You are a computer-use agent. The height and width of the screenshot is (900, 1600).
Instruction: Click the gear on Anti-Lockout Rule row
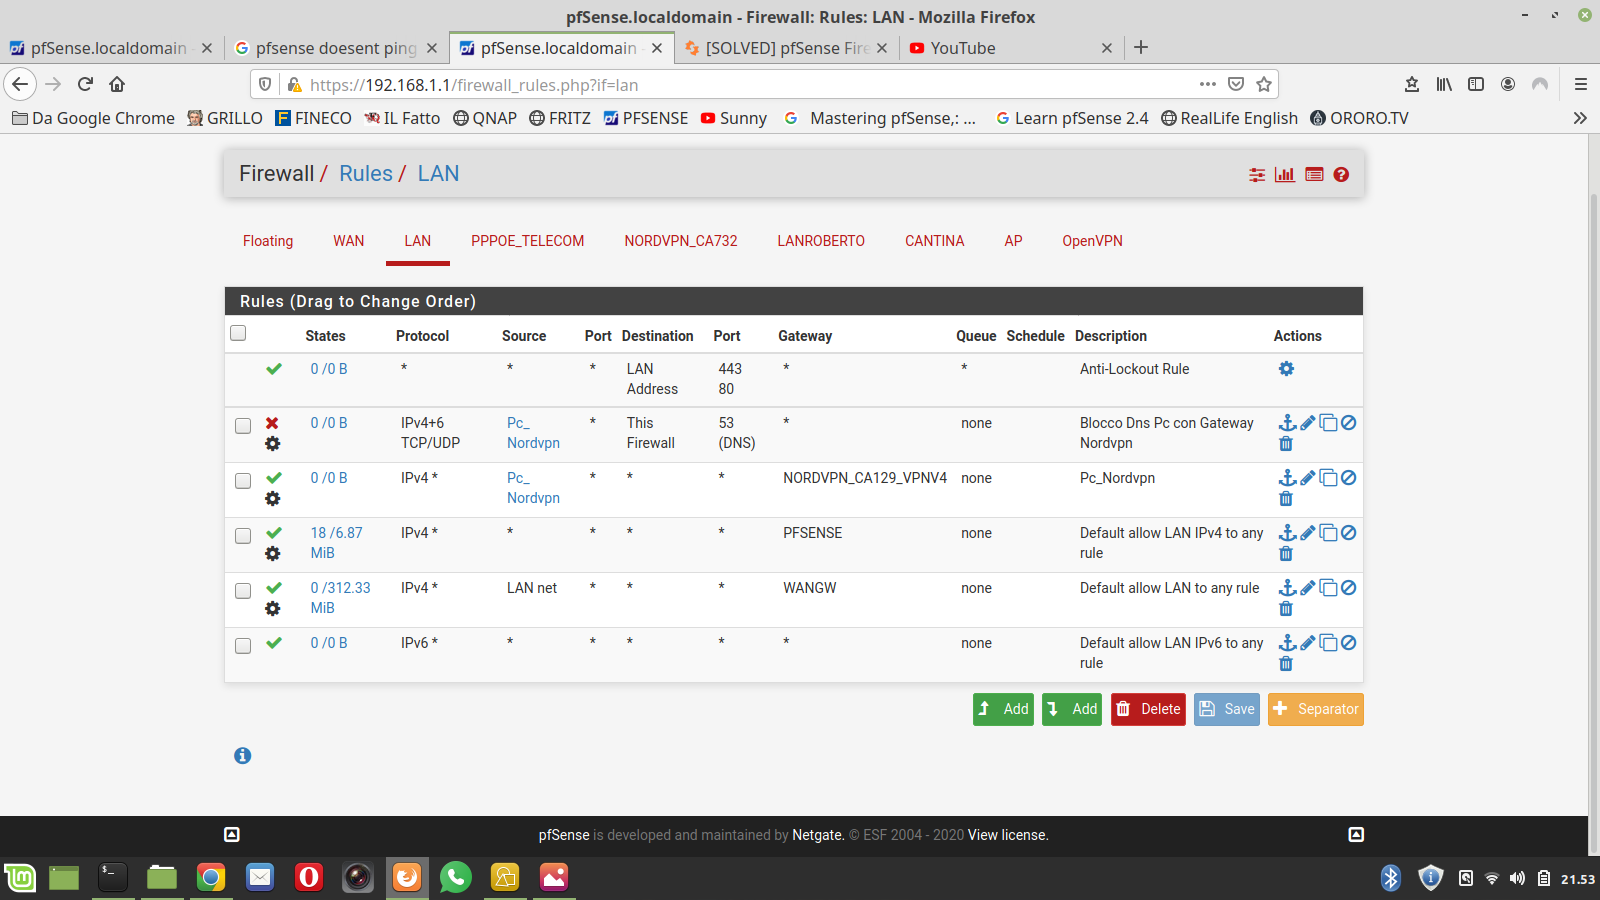[x=1286, y=369]
